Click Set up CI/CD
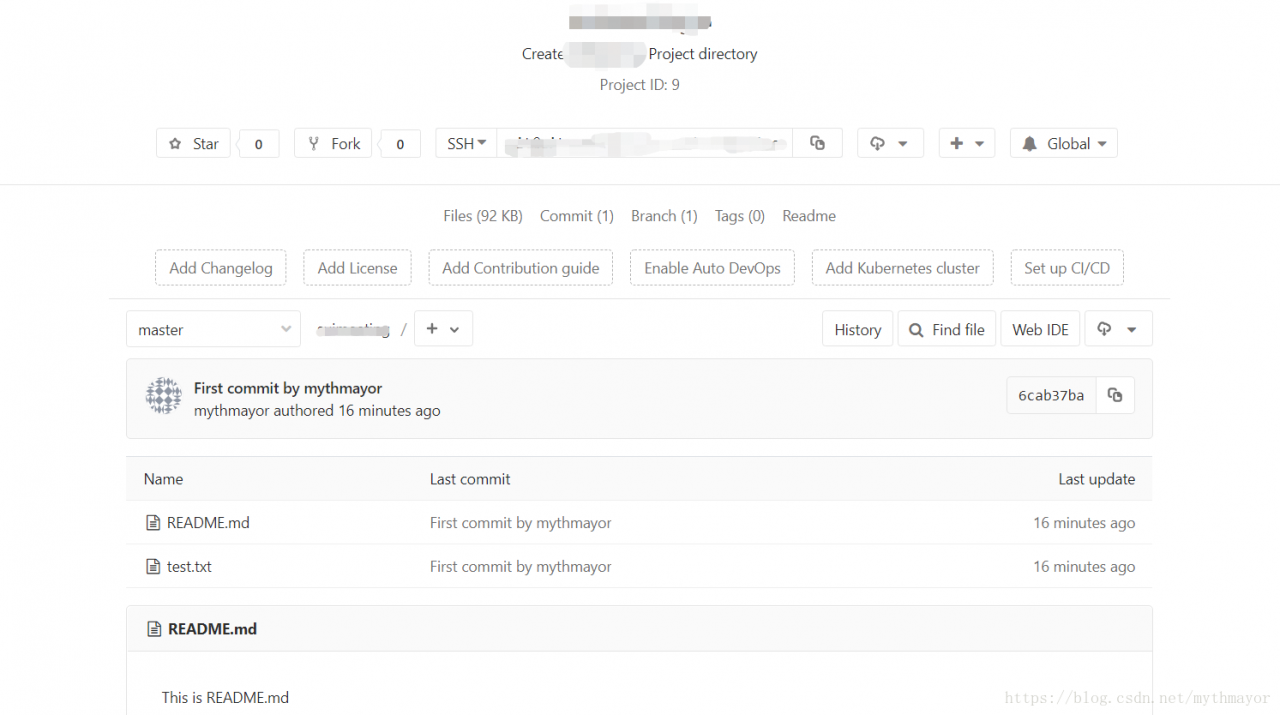Image resolution: width=1280 pixels, height=715 pixels. 1067,268
